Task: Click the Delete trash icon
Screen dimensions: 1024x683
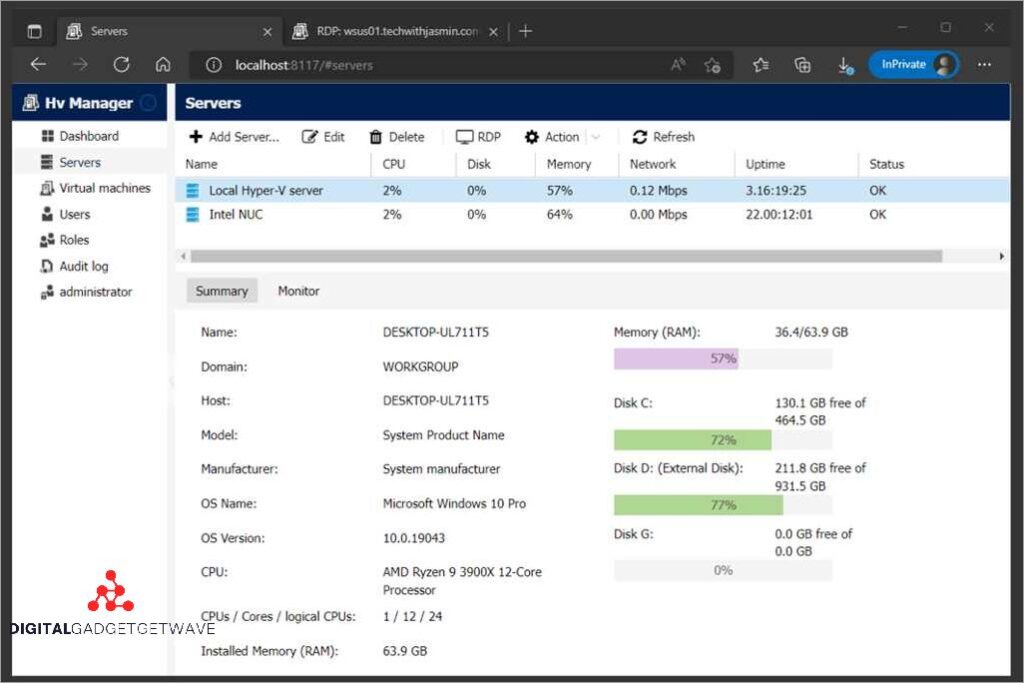Action: (376, 137)
